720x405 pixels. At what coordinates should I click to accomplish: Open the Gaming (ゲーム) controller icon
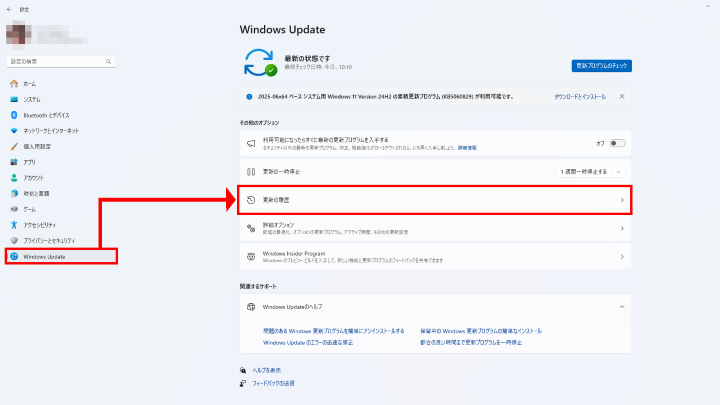click(14, 209)
